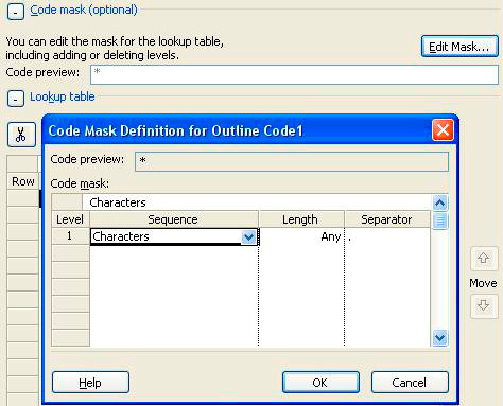Click the Characters entry bar above grid

[257, 202]
